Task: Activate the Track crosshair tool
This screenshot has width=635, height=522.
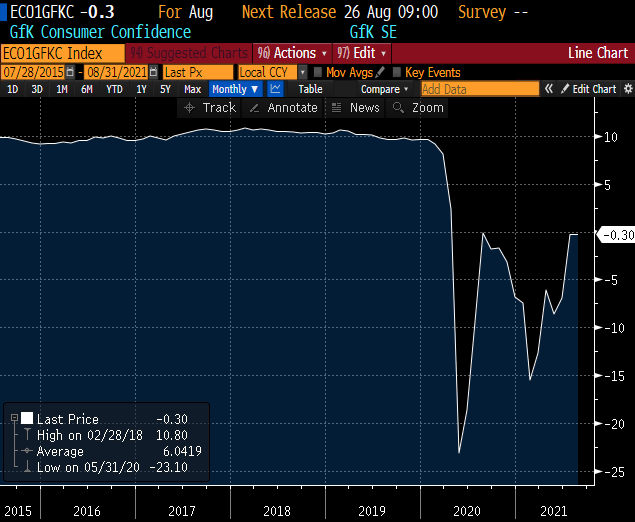Action: pyautogui.click(x=210, y=107)
